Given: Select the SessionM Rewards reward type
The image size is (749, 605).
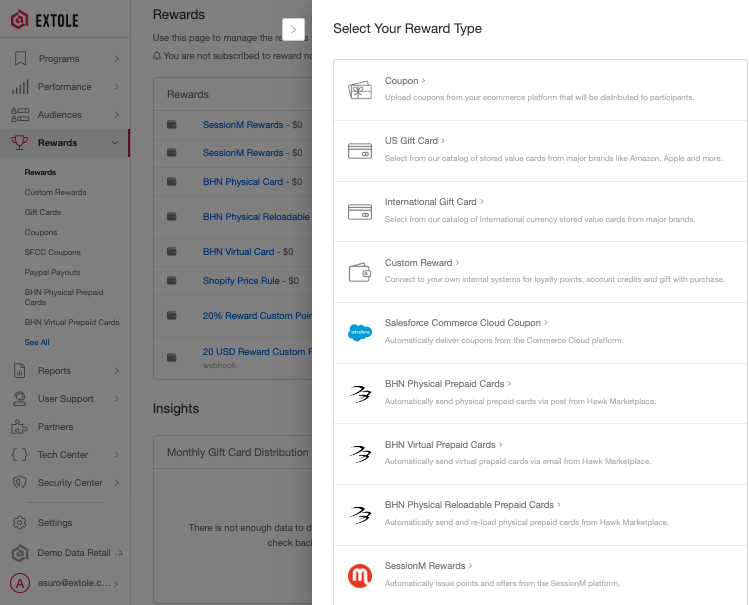Looking at the screenshot, I should 540,575.
